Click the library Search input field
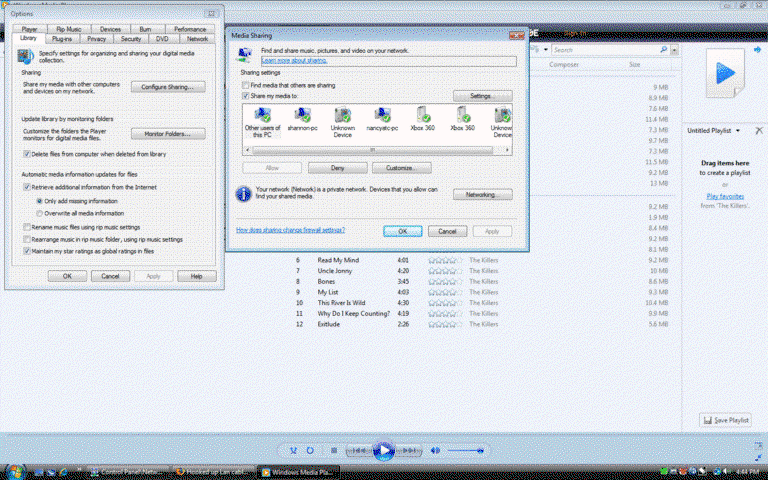Image resolution: width=768 pixels, height=480 pixels. (606, 50)
